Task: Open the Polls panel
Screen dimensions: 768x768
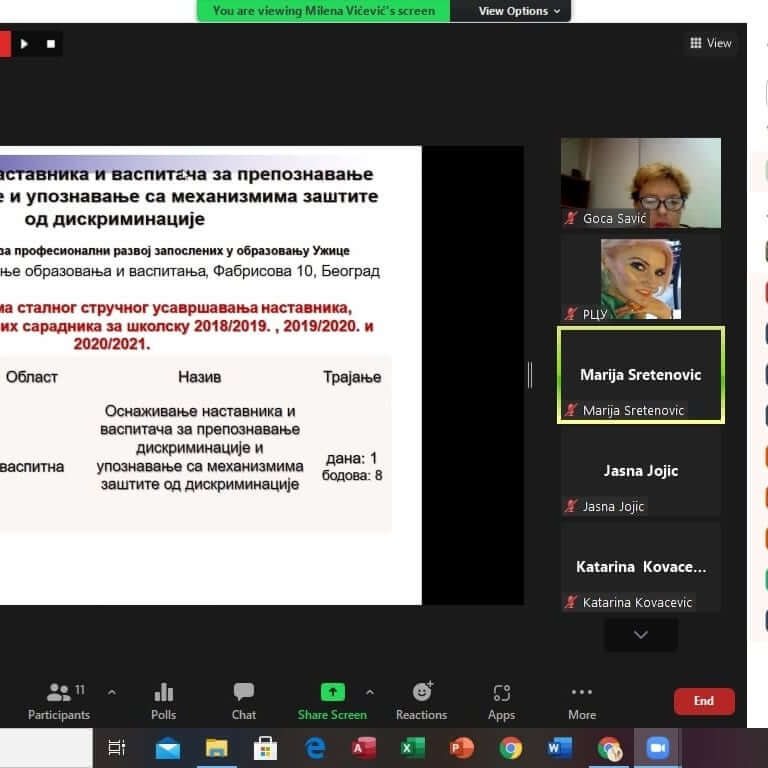Action: [x=164, y=700]
